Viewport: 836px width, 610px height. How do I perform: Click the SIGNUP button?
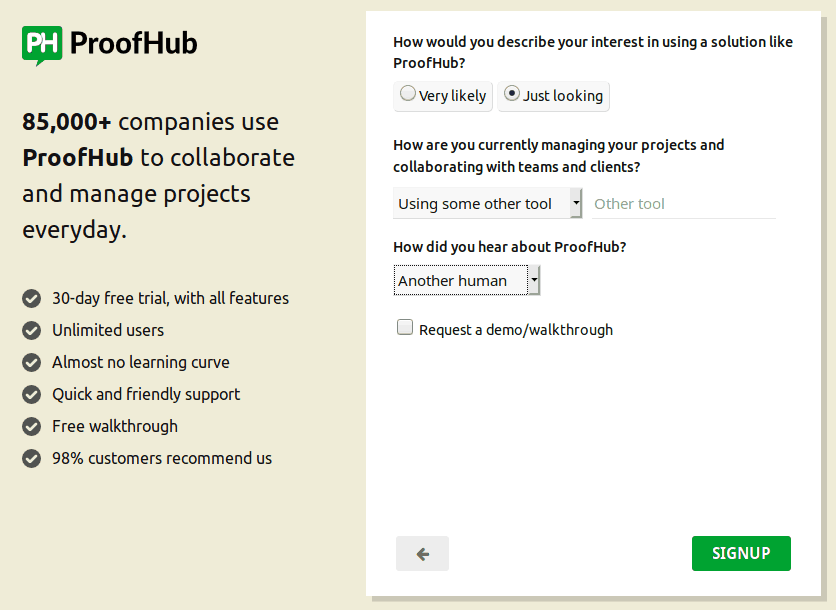pyautogui.click(x=741, y=553)
